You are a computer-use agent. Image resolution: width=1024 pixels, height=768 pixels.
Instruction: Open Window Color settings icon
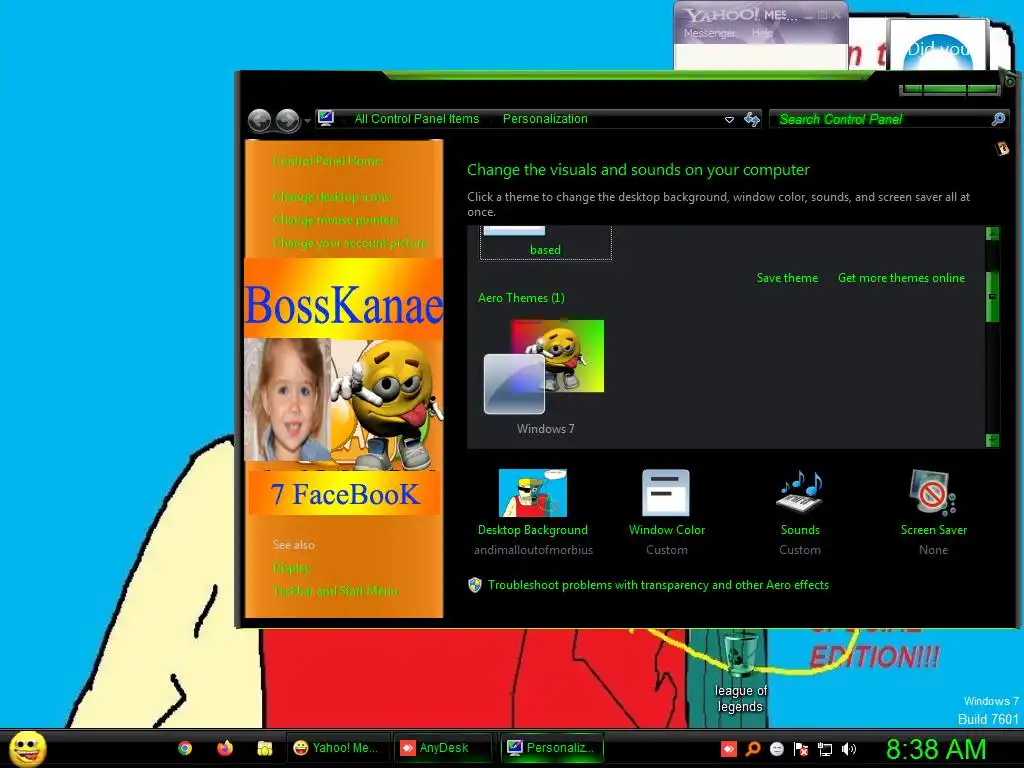click(x=666, y=493)
